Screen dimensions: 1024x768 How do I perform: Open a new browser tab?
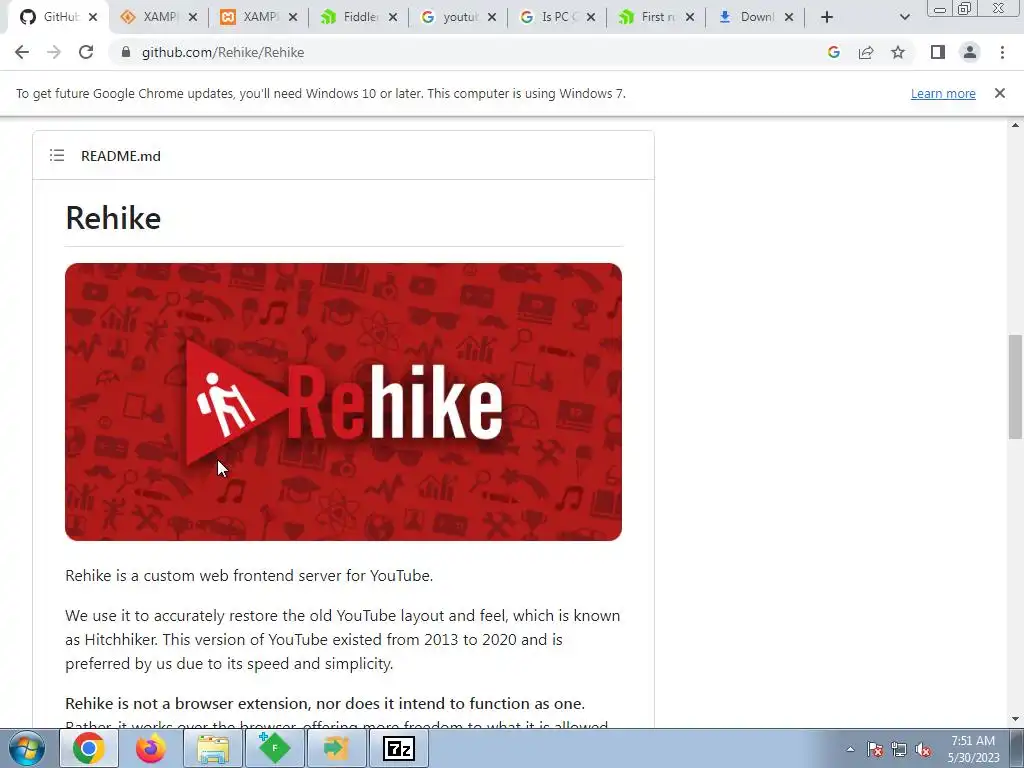pos(827,17)
